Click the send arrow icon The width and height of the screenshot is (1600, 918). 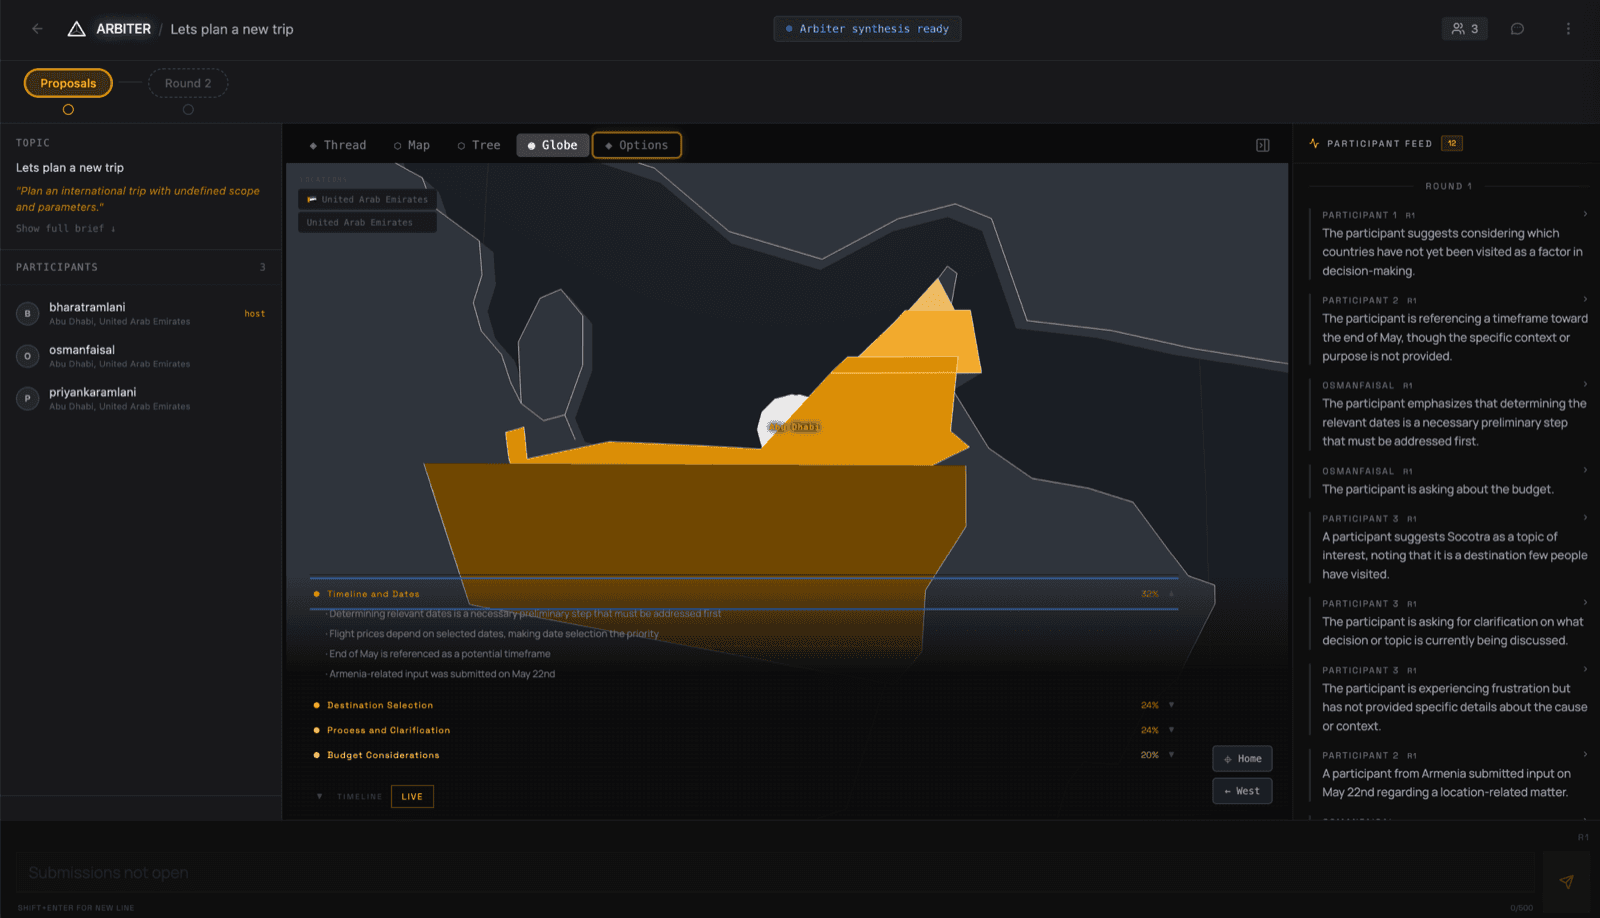click(x=1566, y=881)
